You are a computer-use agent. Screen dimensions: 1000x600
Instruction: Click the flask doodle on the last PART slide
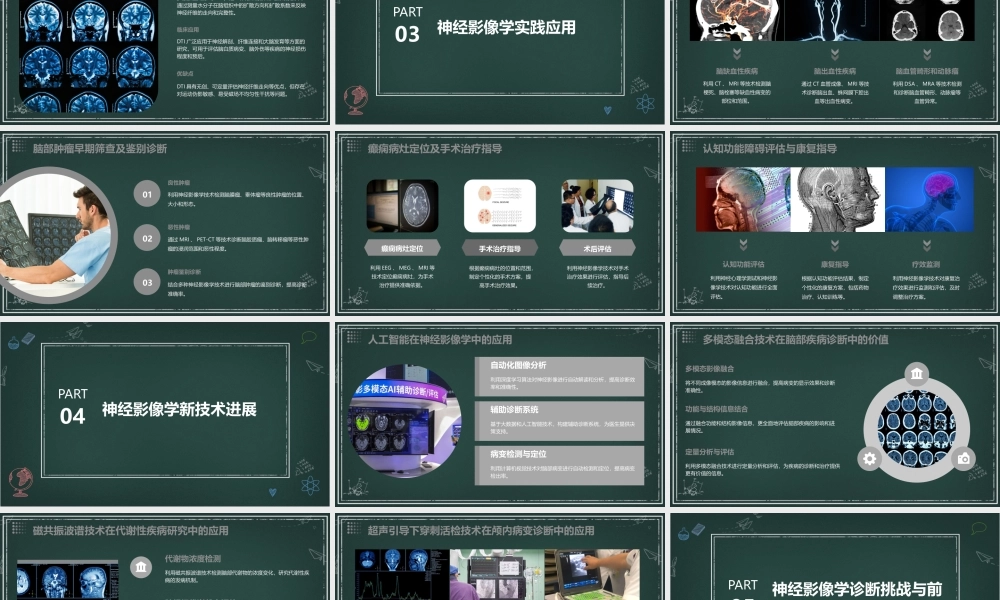tap(684, 533)
